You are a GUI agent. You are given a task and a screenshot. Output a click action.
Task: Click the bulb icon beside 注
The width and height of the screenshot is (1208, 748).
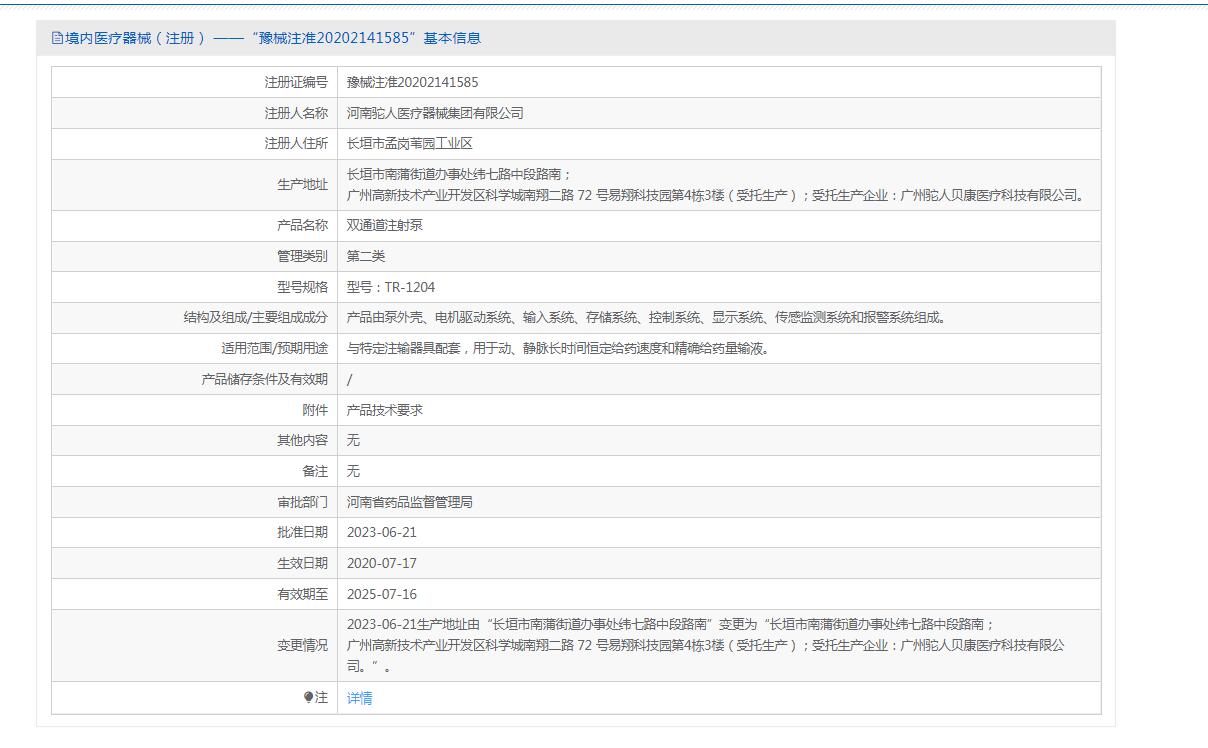(x=309, y=698)
